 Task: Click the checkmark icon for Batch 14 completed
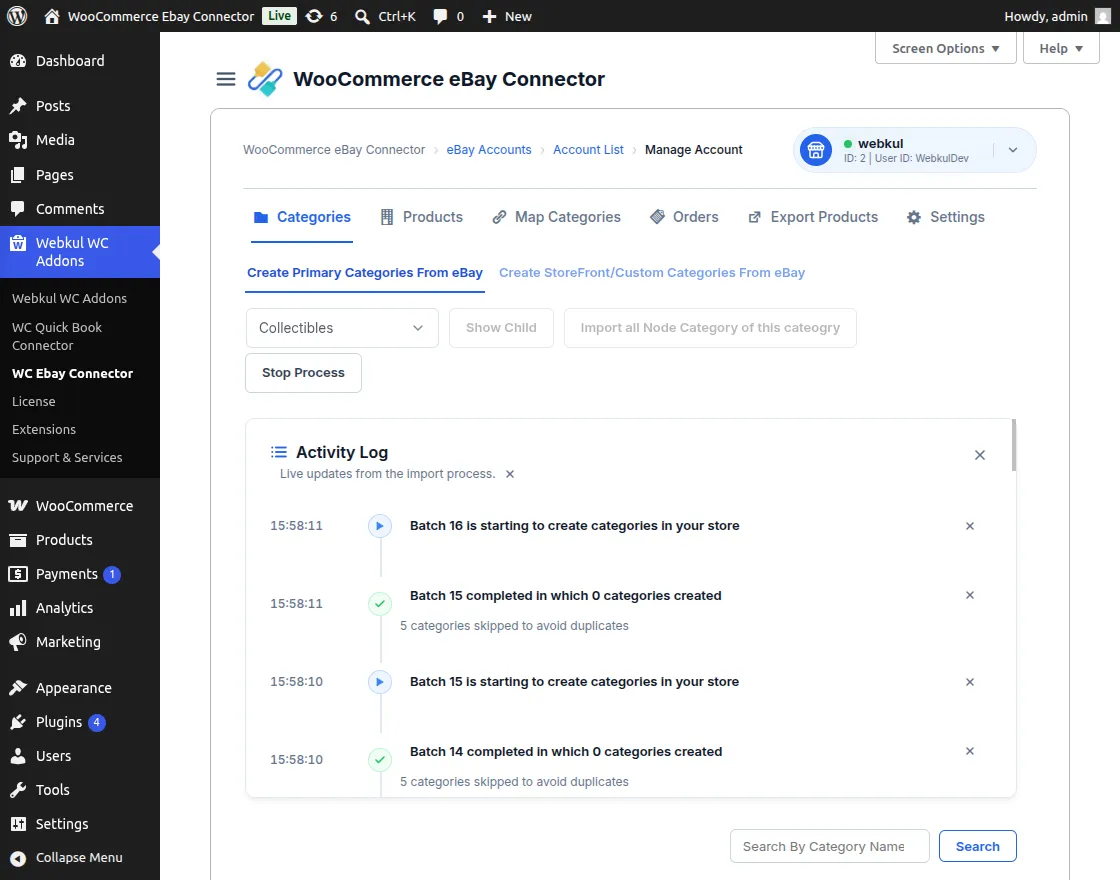pos(380,759)
